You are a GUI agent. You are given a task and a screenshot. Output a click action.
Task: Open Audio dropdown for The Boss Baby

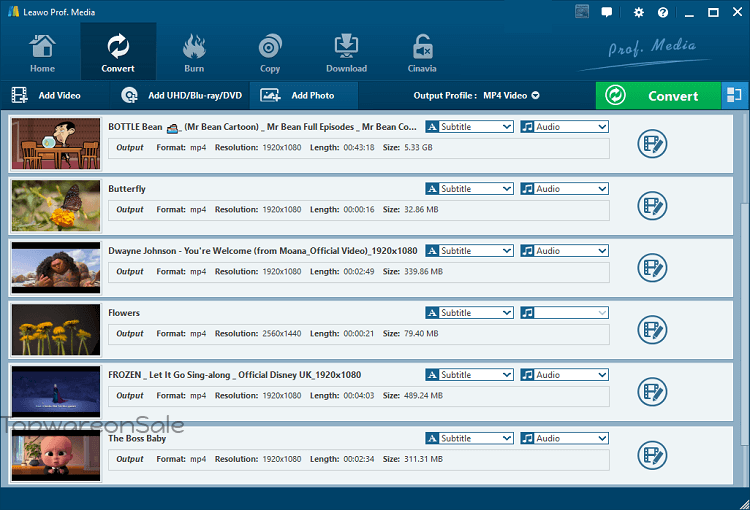tap(564, 438)
